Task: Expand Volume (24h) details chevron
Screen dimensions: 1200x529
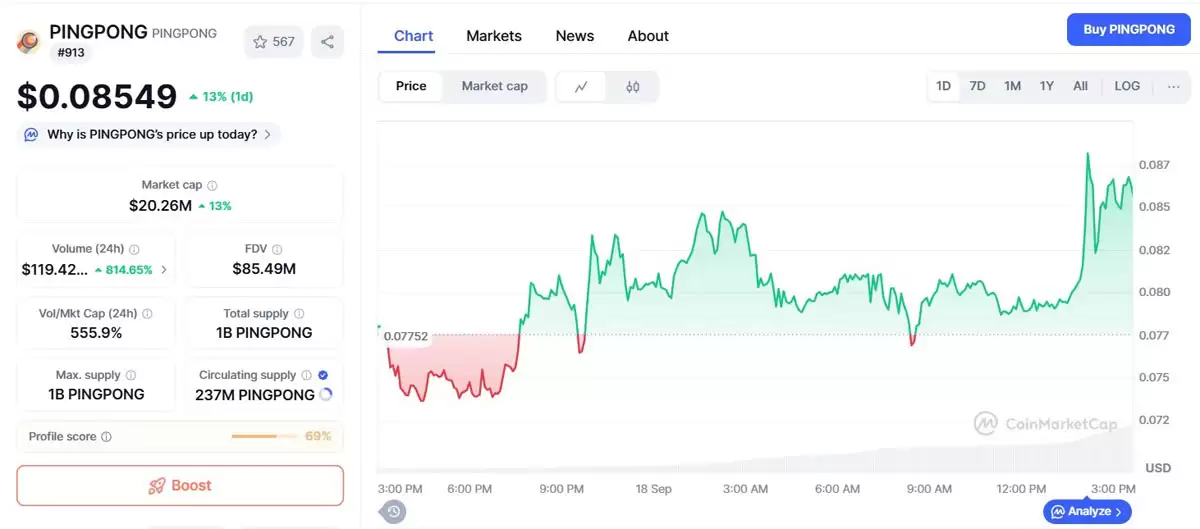Action: coord(164,269)
